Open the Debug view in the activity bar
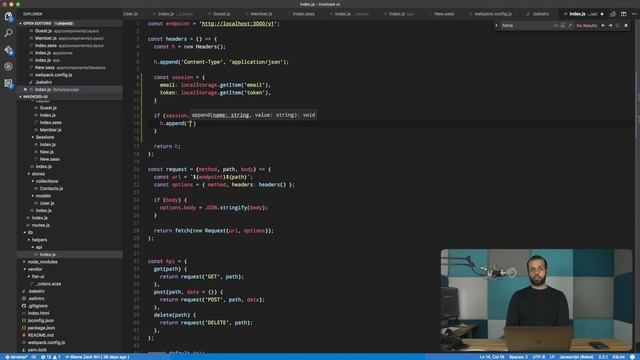 point(8,67)
